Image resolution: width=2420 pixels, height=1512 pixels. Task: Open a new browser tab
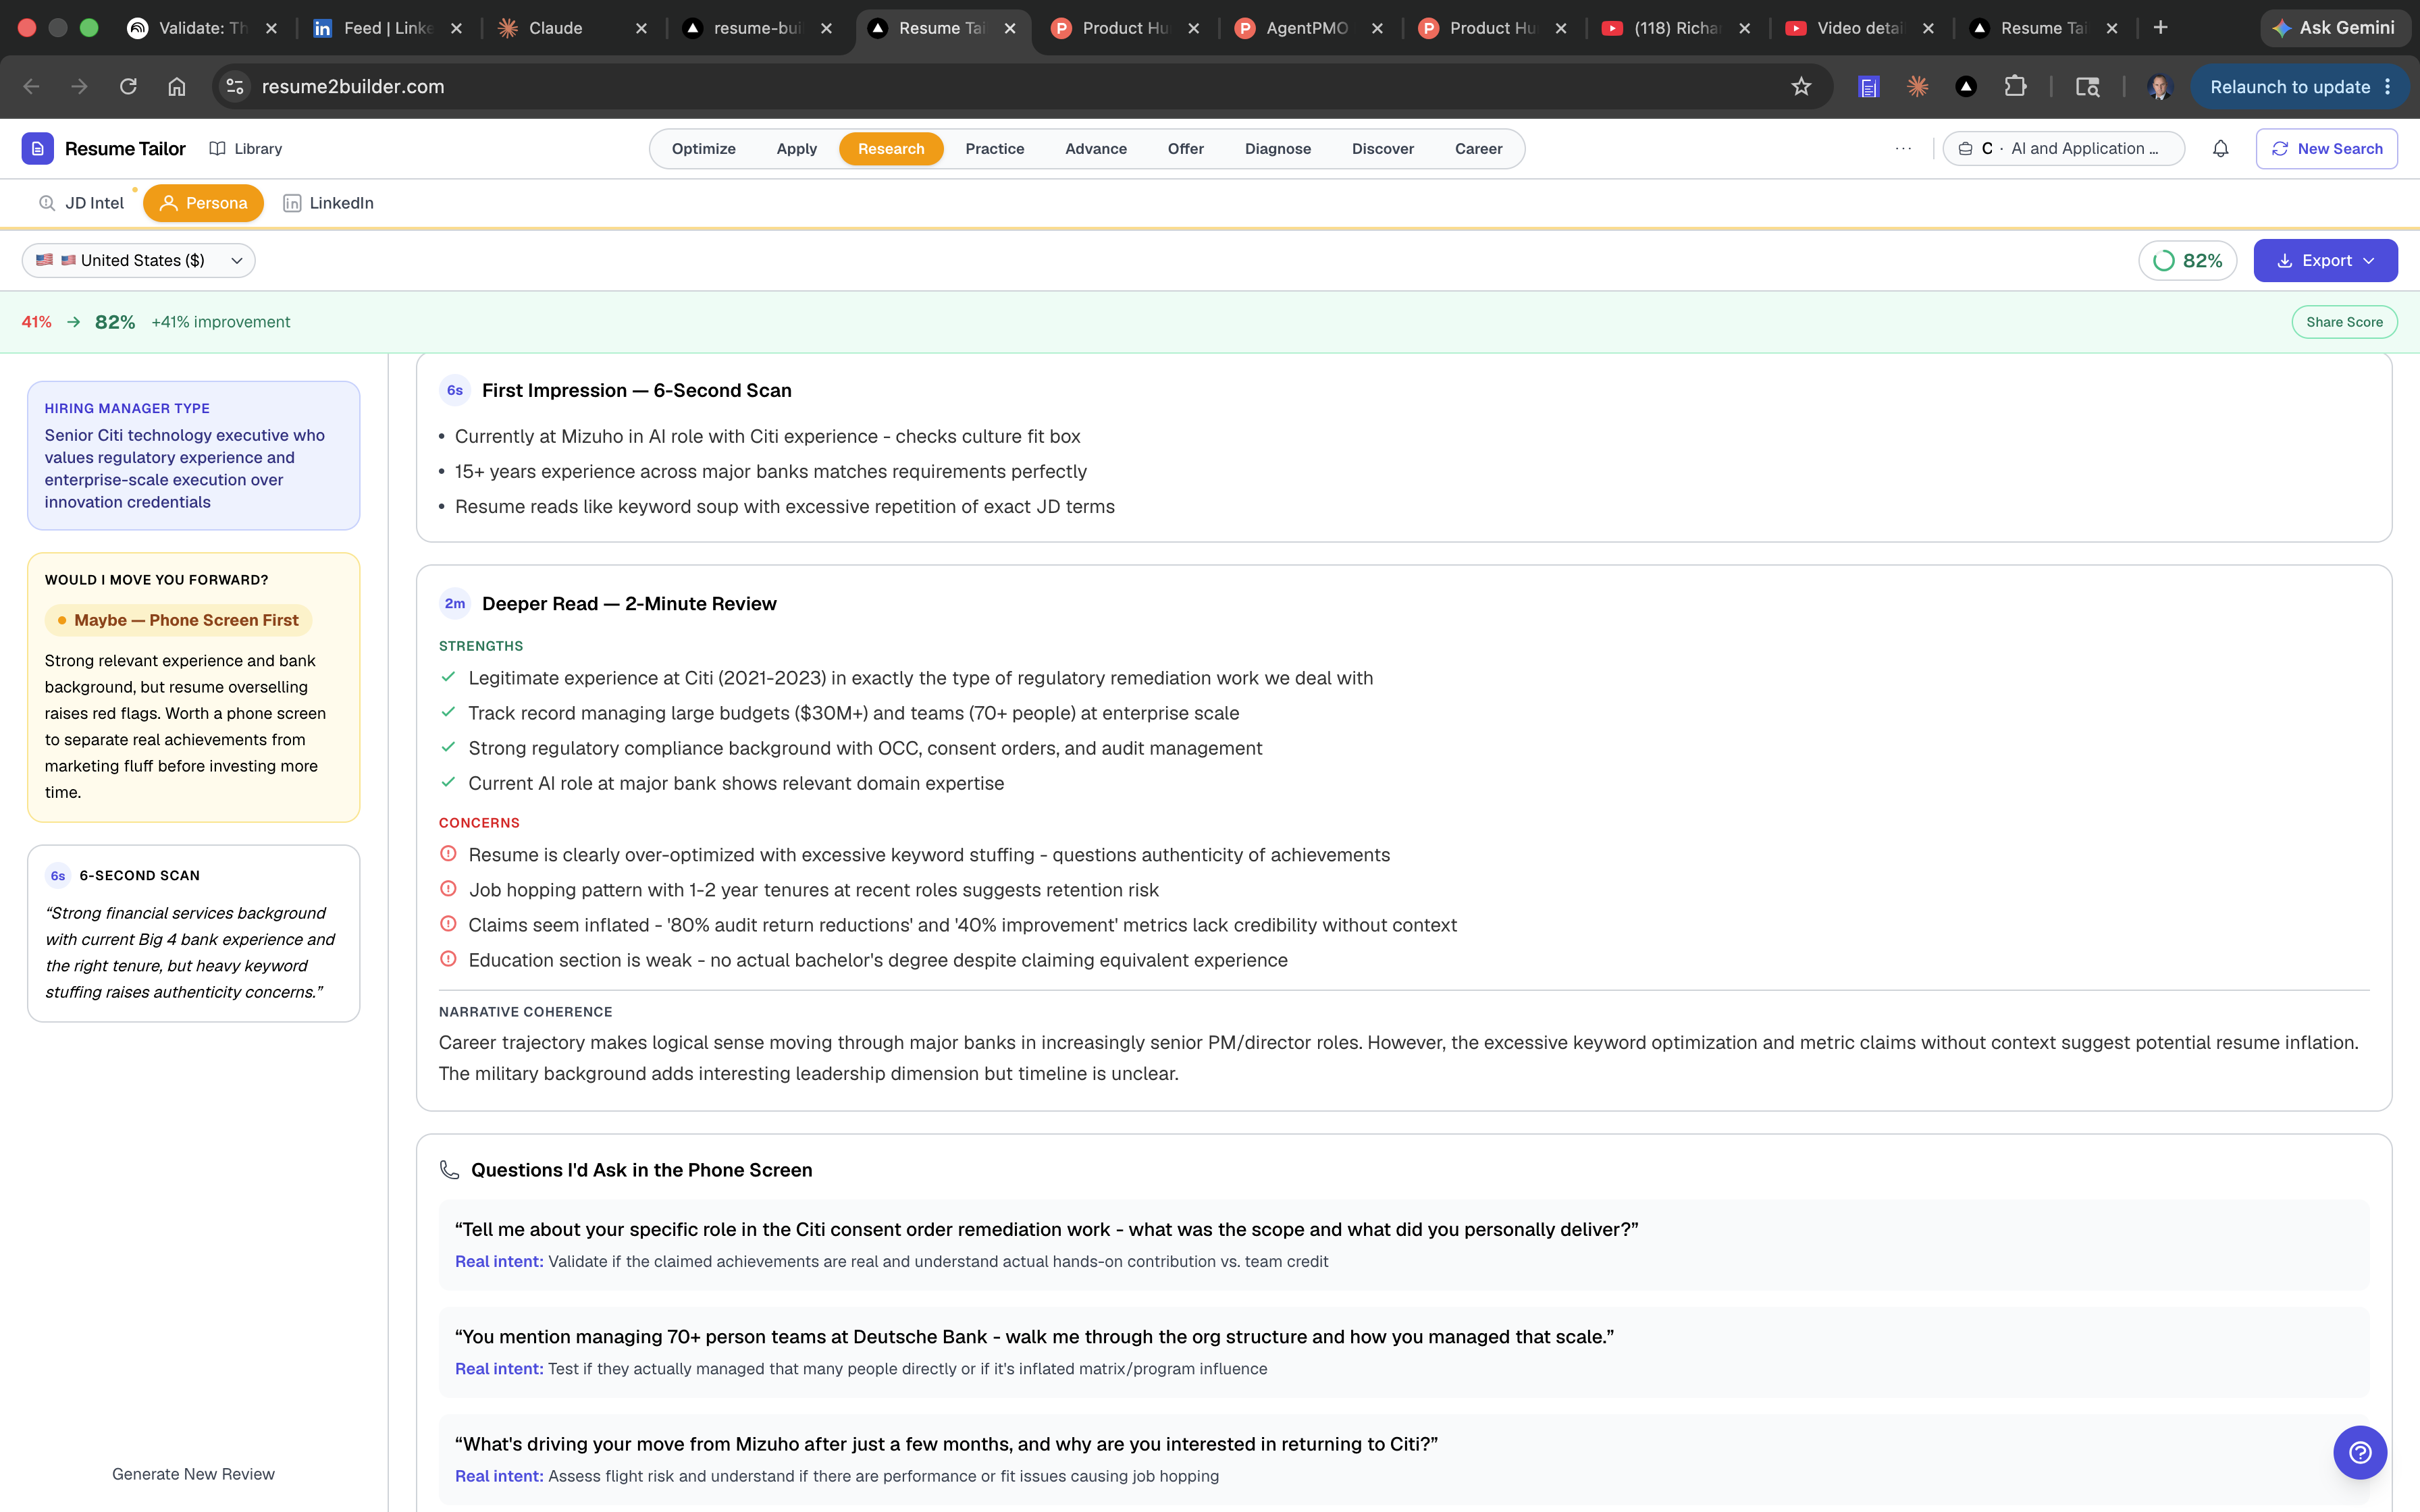[2160, 28]
